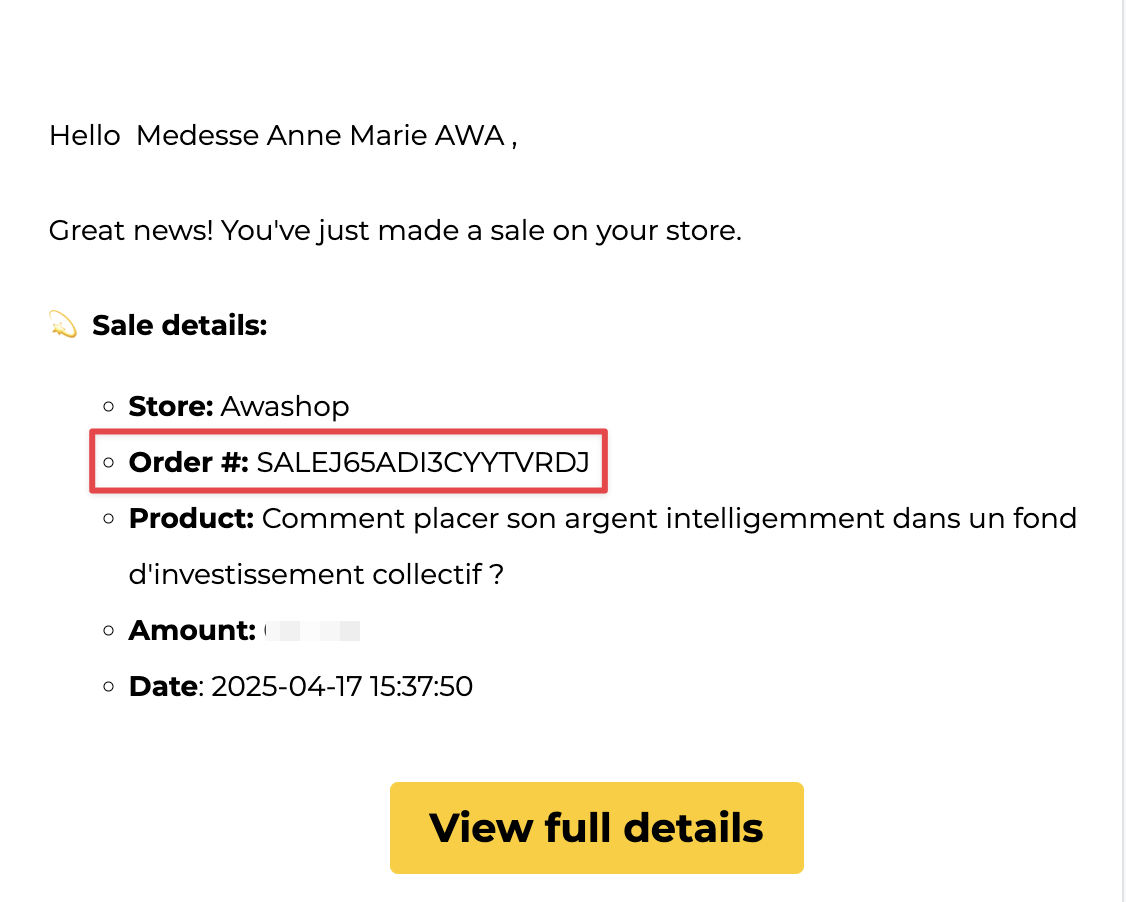This screenshot has width=1126, height=902.
Task: Select the date value 2025-04-17 15:37:50
Action: pyautogui.click(x=342, y=686)
